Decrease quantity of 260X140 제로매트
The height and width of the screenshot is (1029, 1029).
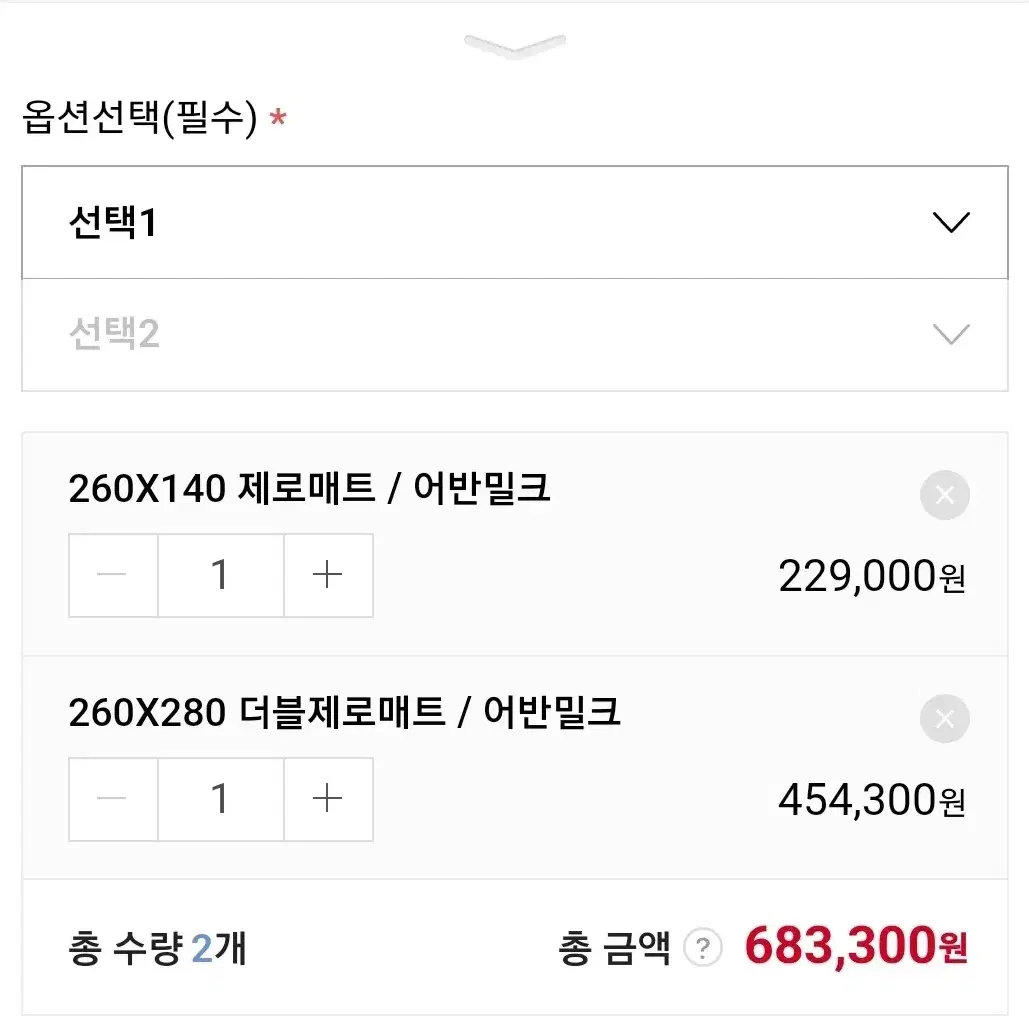pyautogui.click(x=113, y=575)
